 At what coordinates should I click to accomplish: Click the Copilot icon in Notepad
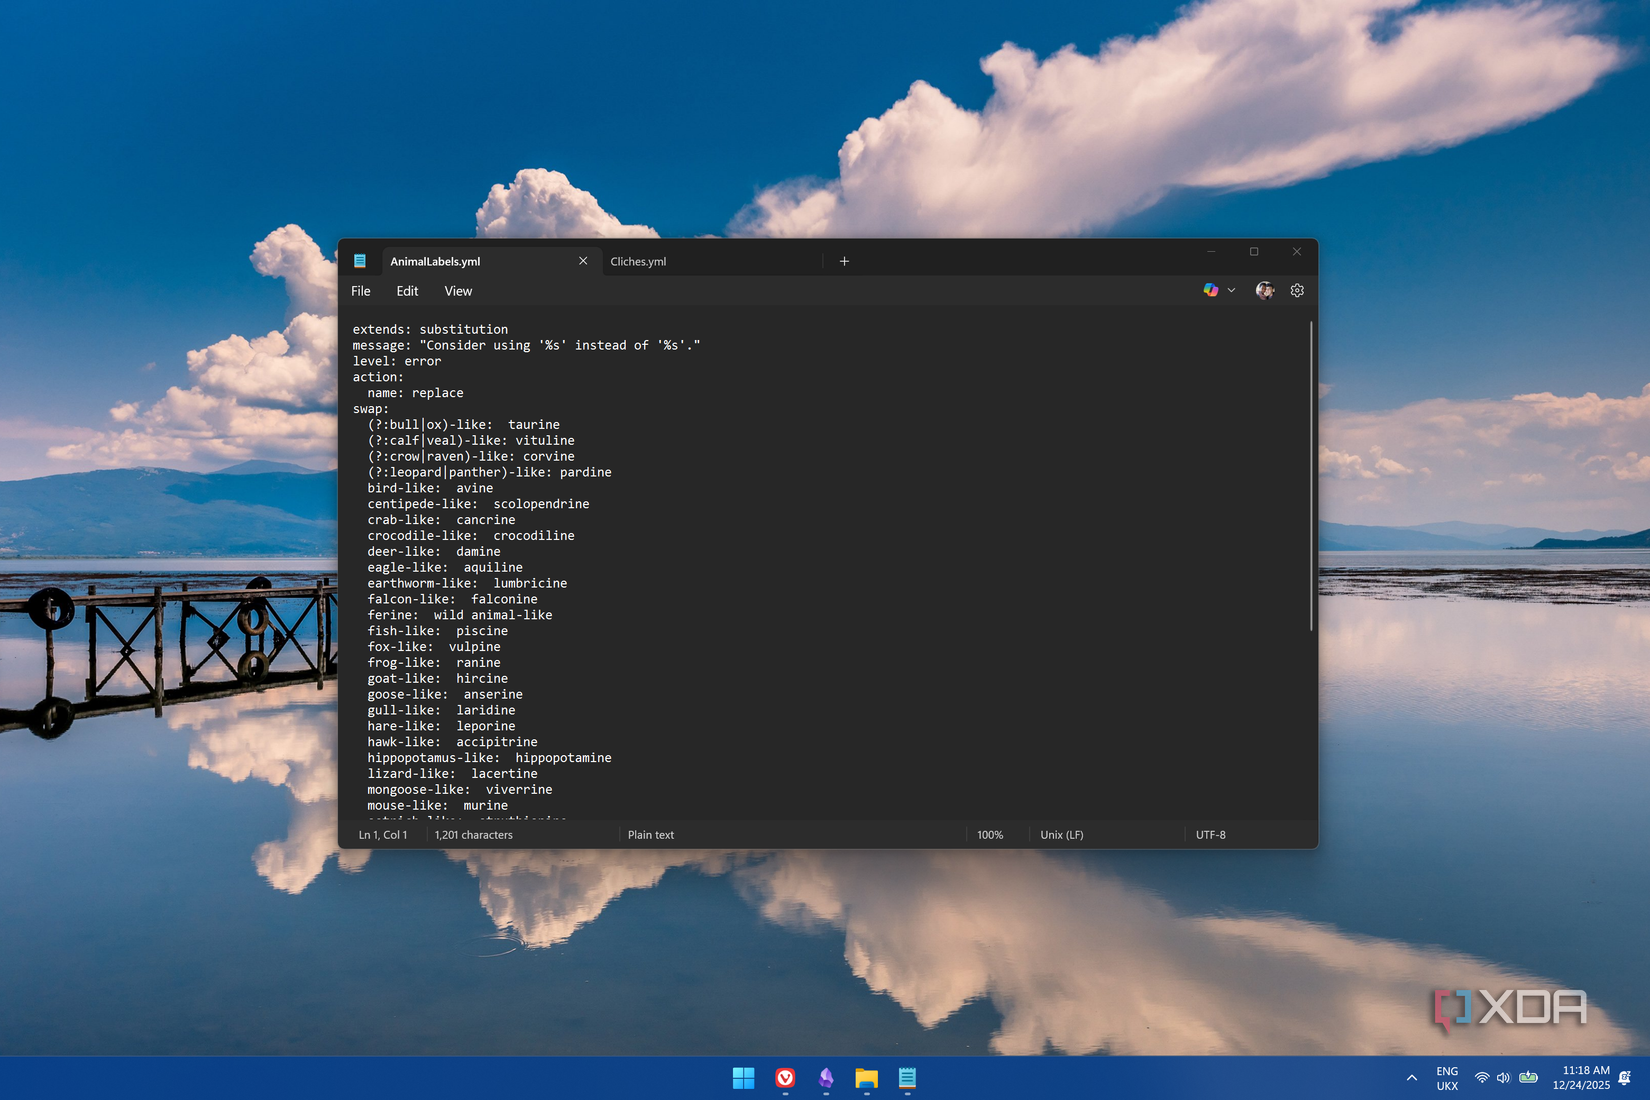point(1210,290)
